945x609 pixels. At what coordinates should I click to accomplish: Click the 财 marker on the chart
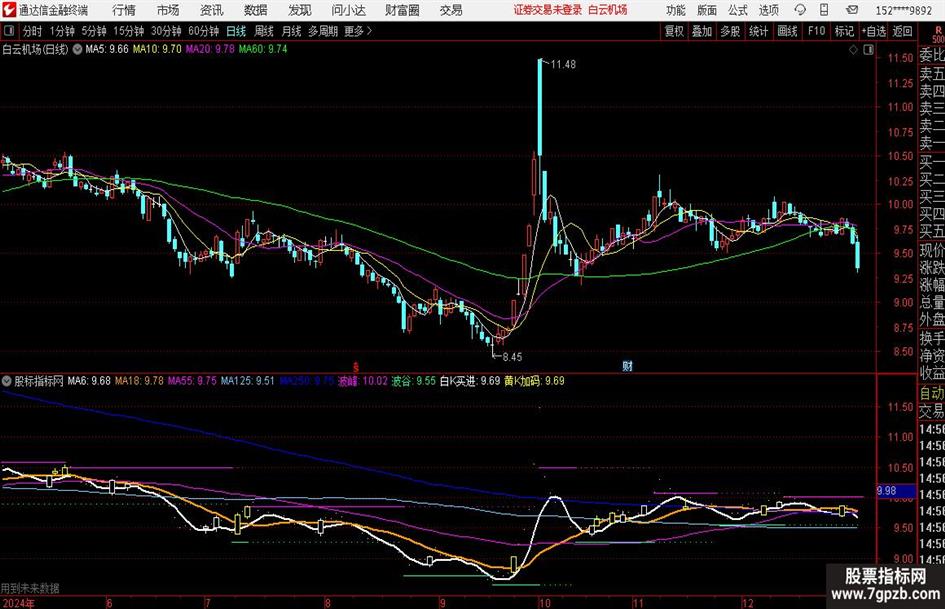(x=627, y=365)
